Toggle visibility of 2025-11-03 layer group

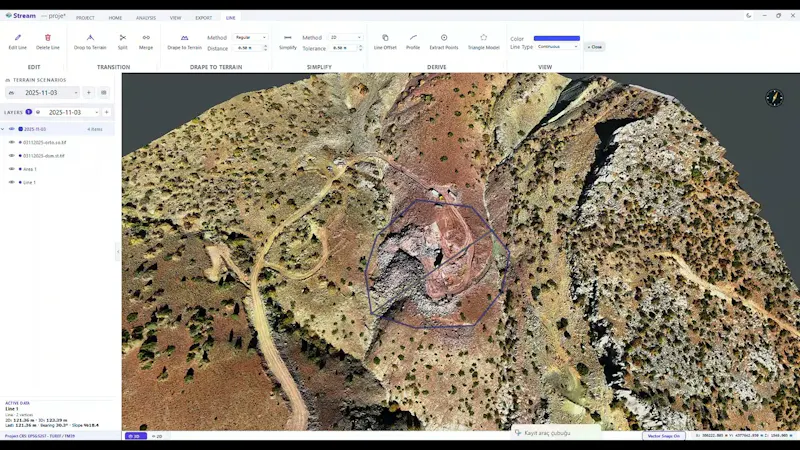point(12,129)
